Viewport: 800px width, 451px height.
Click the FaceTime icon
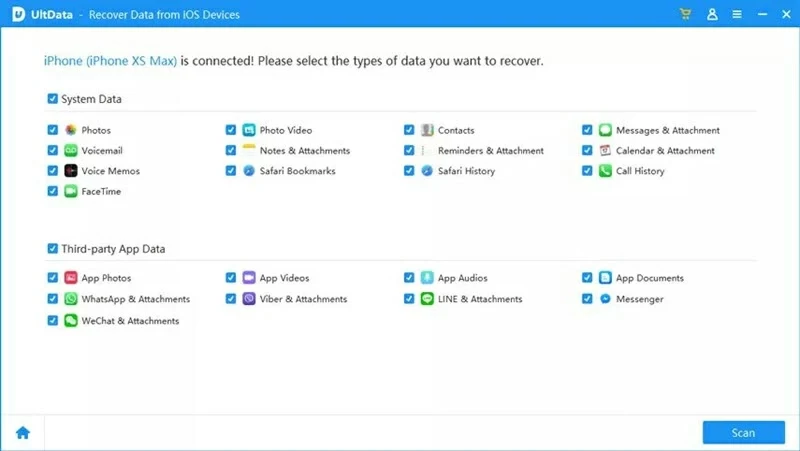click(x=71, y=191)
